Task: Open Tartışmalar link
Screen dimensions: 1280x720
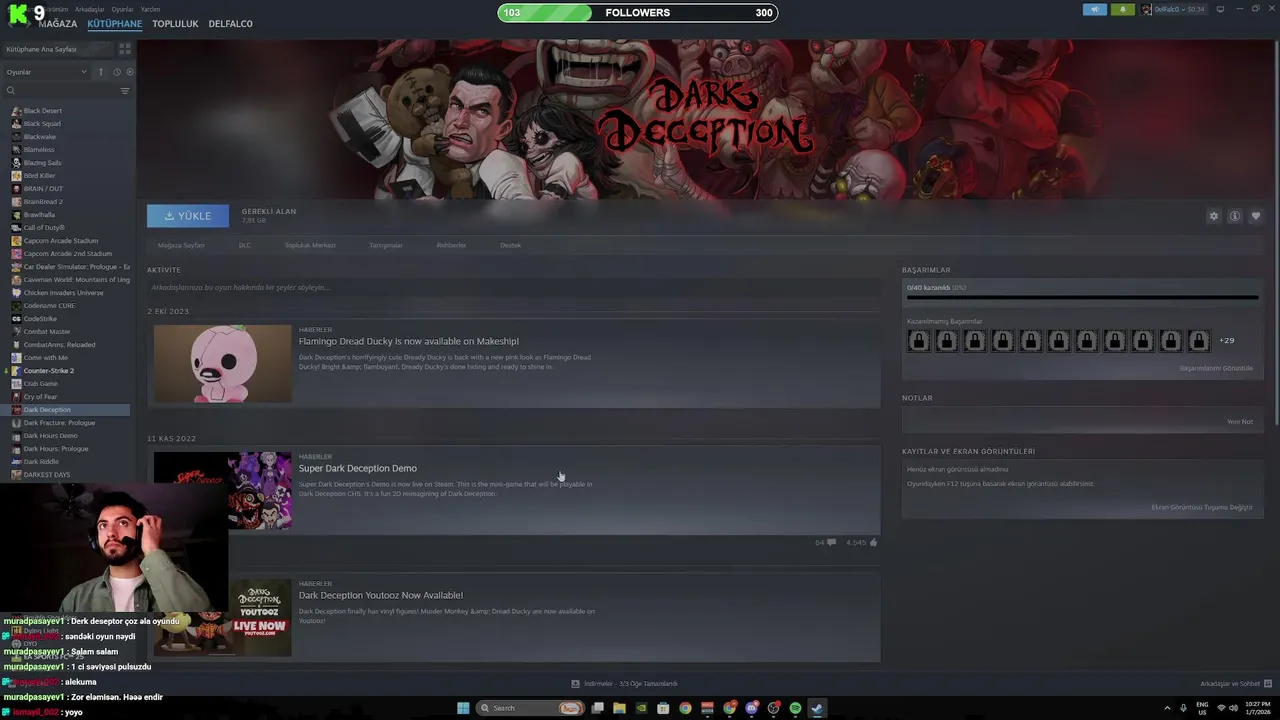Action: [x=386, y=245]
